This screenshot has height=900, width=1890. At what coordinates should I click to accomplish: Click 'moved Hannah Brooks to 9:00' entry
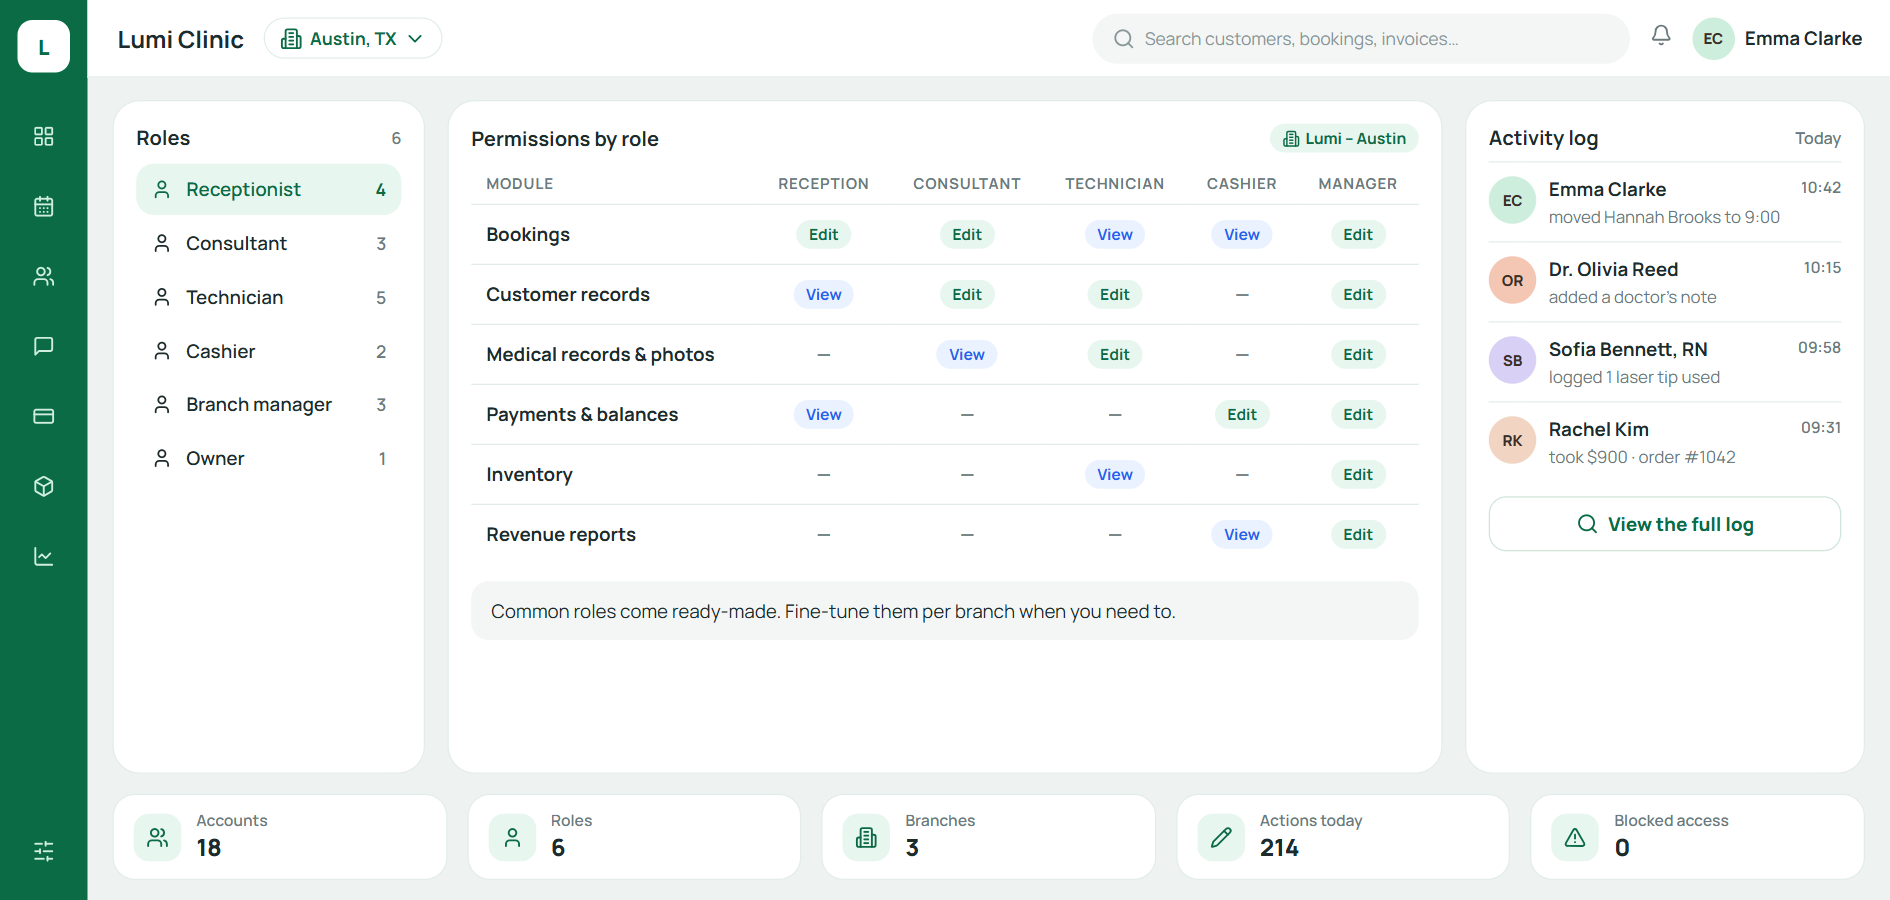1664,218
